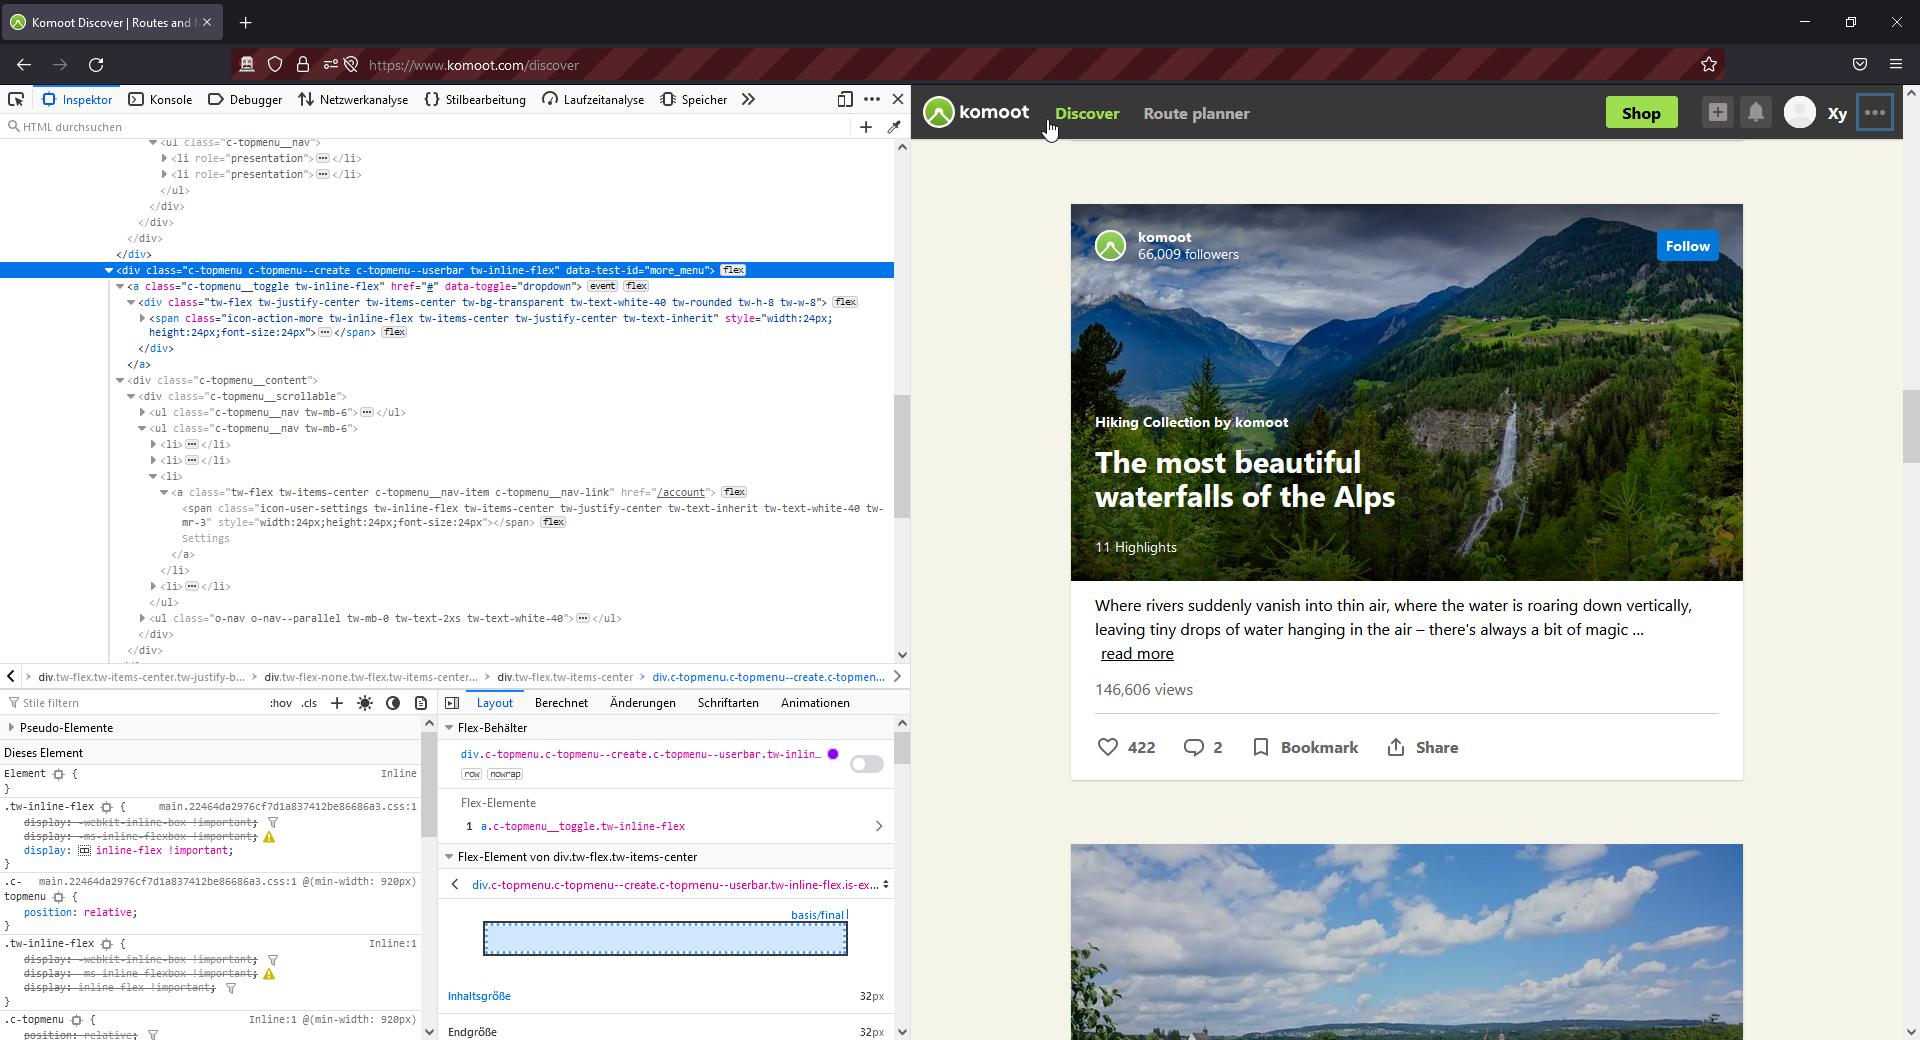1920x1040 pixels.
Task: Create a new node with plus icon
Action: point(866,127)
